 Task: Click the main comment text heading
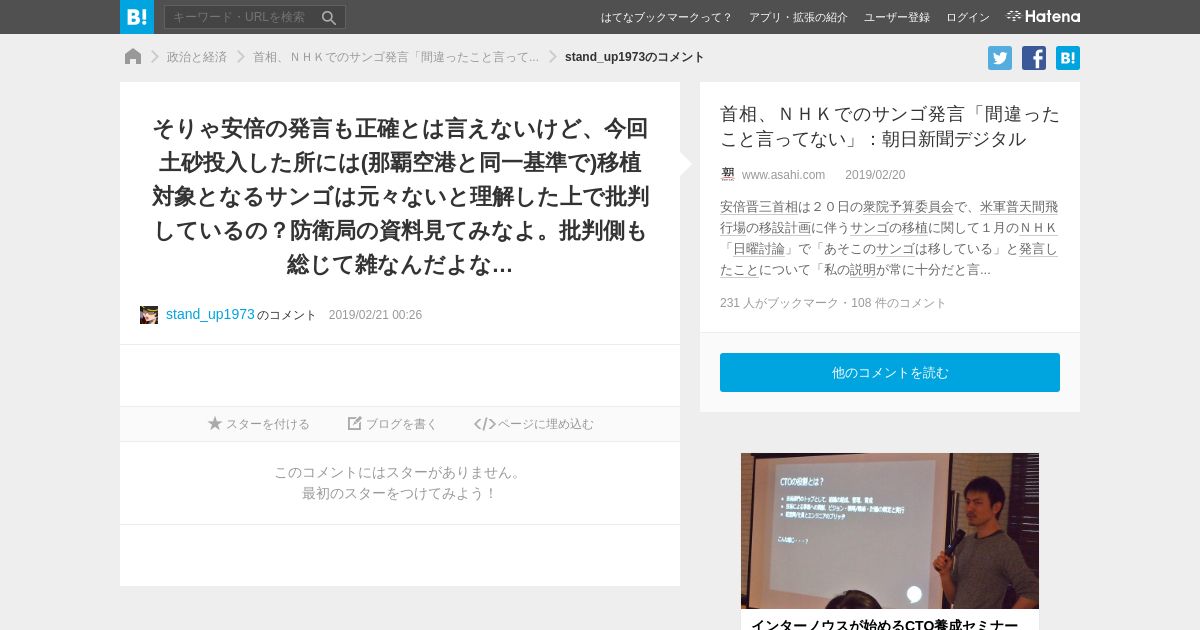tap(400, 197)
